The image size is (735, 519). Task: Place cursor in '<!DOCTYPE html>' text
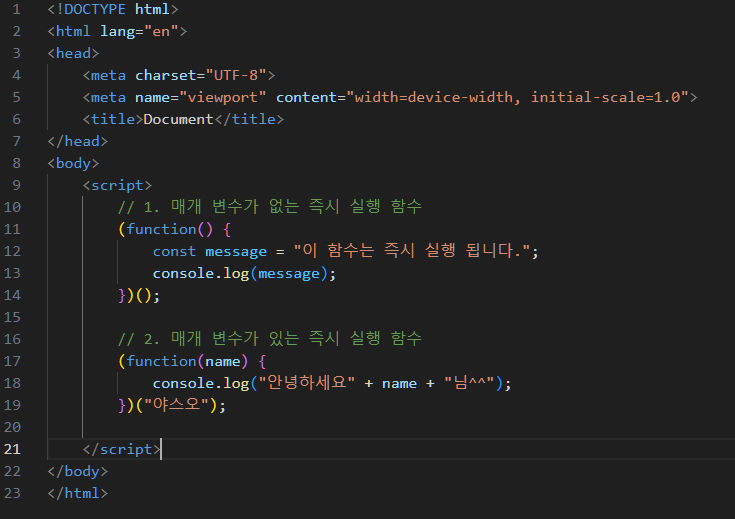[x=112, y=9]
